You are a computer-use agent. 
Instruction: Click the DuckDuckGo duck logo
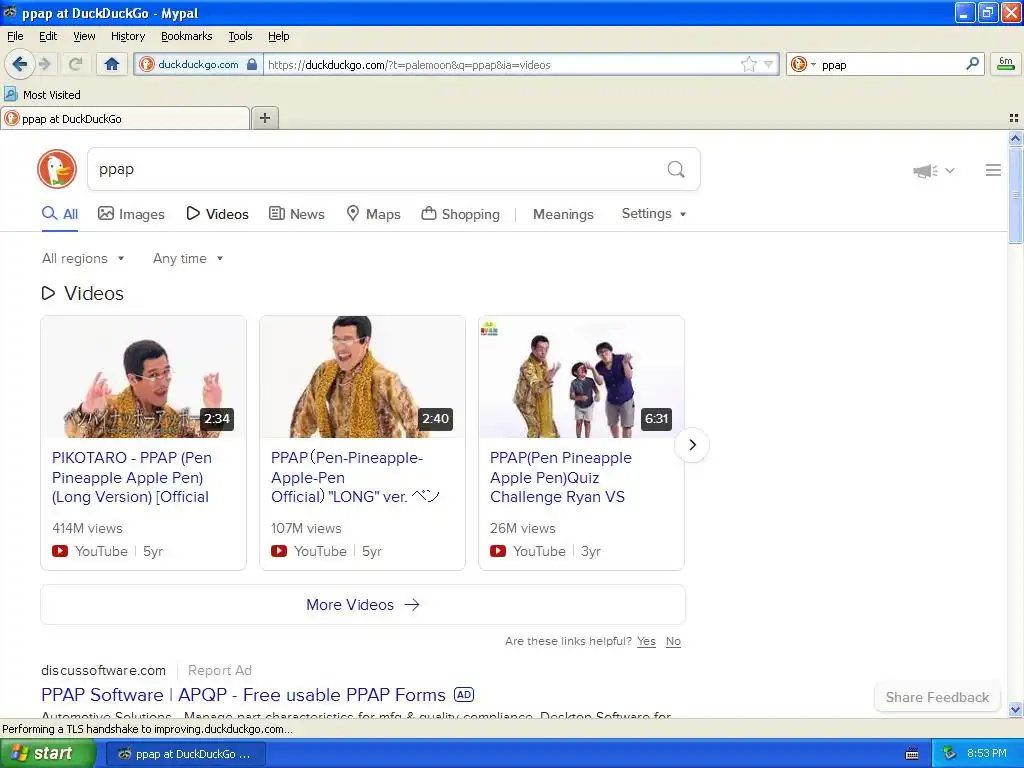(x=57, y=169)
